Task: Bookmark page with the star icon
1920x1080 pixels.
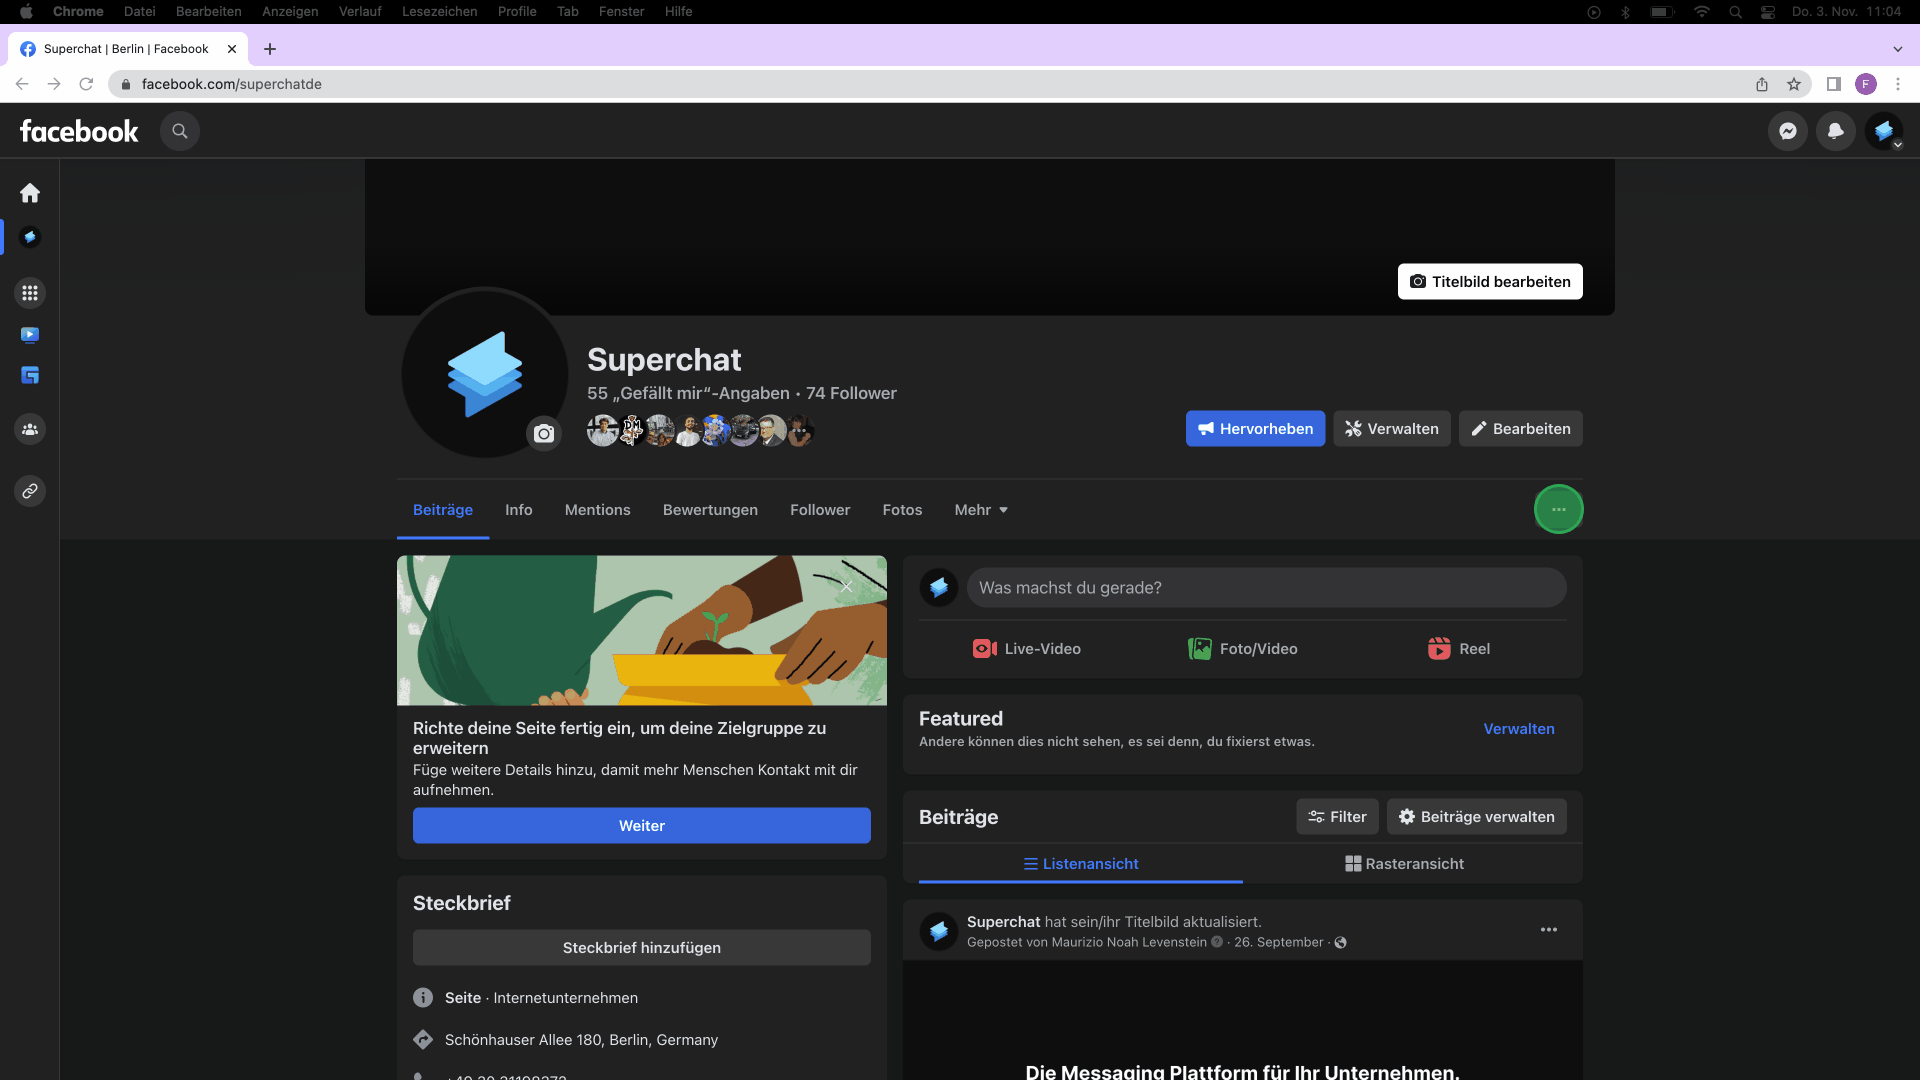Action: click(1794, 84)
